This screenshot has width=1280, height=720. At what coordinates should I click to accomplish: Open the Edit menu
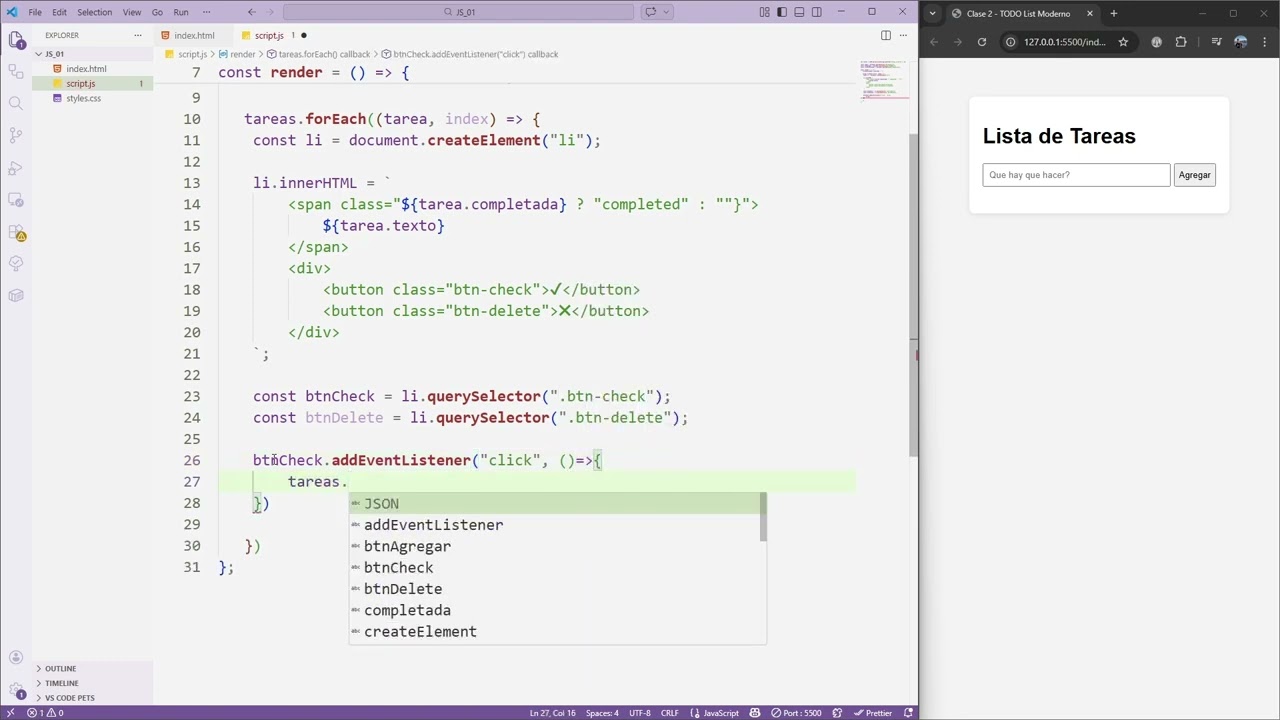(59, 12)
